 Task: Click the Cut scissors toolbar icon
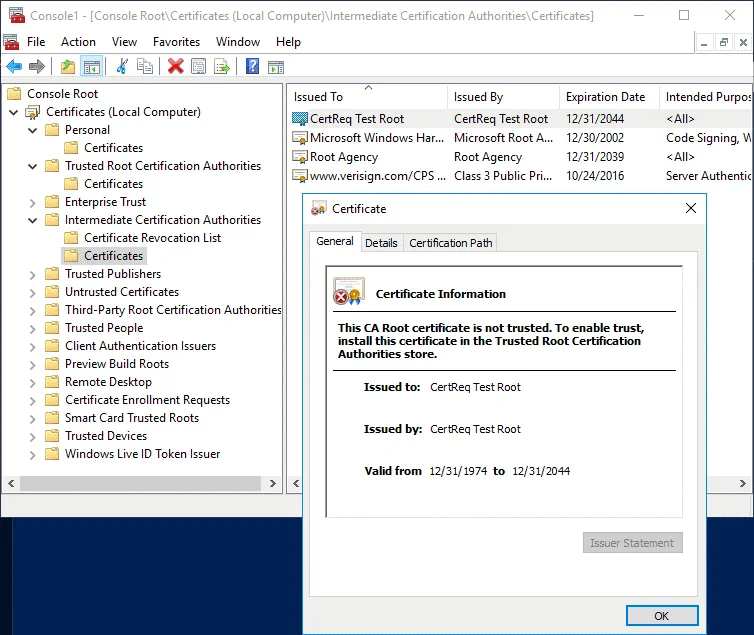coord(122,67)
